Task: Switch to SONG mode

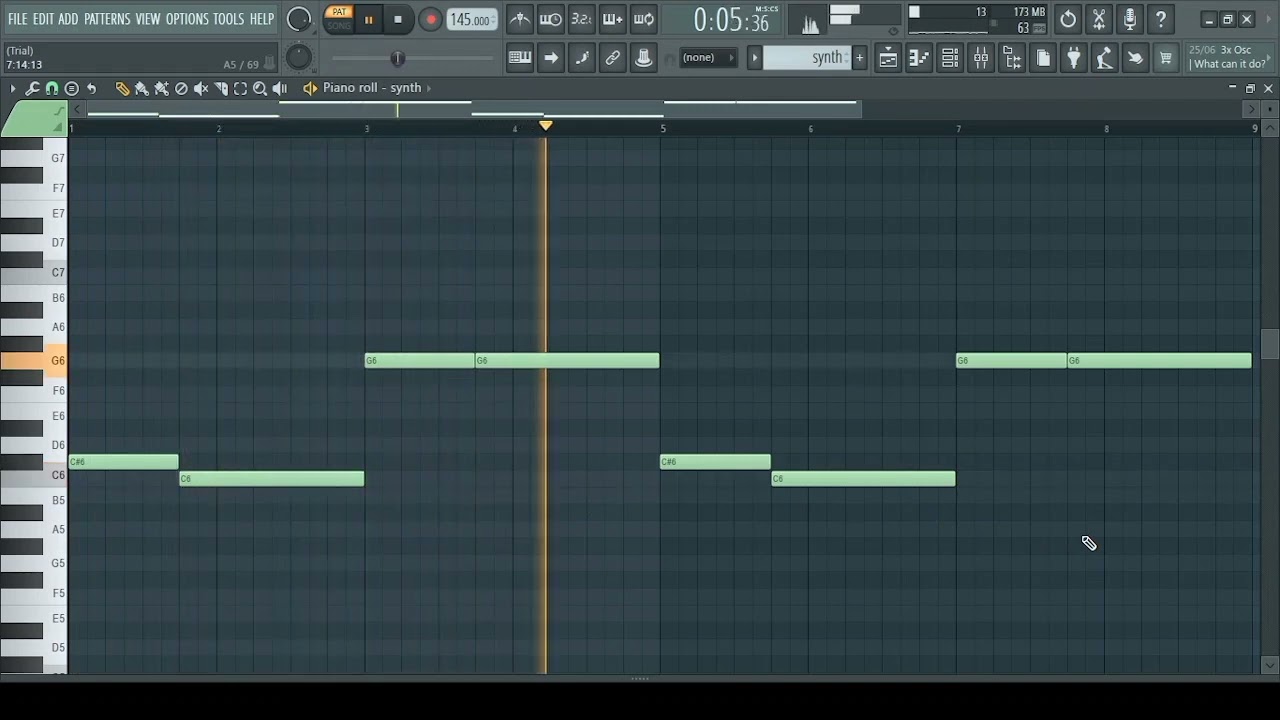Action: tap(339, 25)
